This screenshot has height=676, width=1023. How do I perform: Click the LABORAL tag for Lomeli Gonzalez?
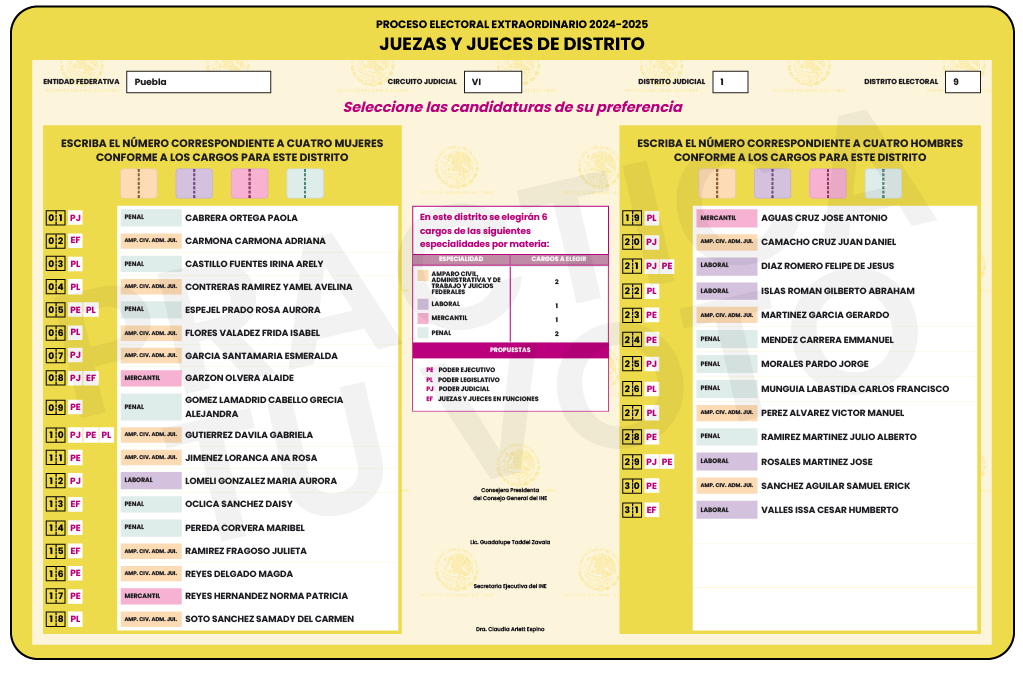coord(151,480)
